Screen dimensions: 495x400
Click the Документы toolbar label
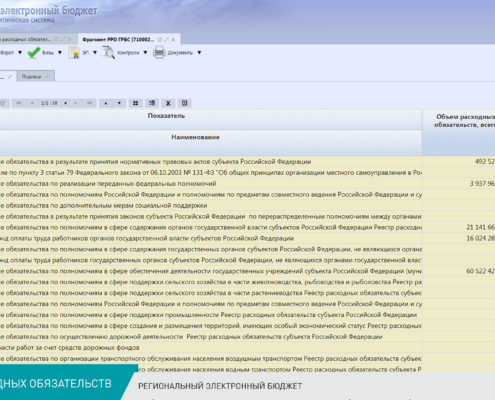(x=180, y=53)
